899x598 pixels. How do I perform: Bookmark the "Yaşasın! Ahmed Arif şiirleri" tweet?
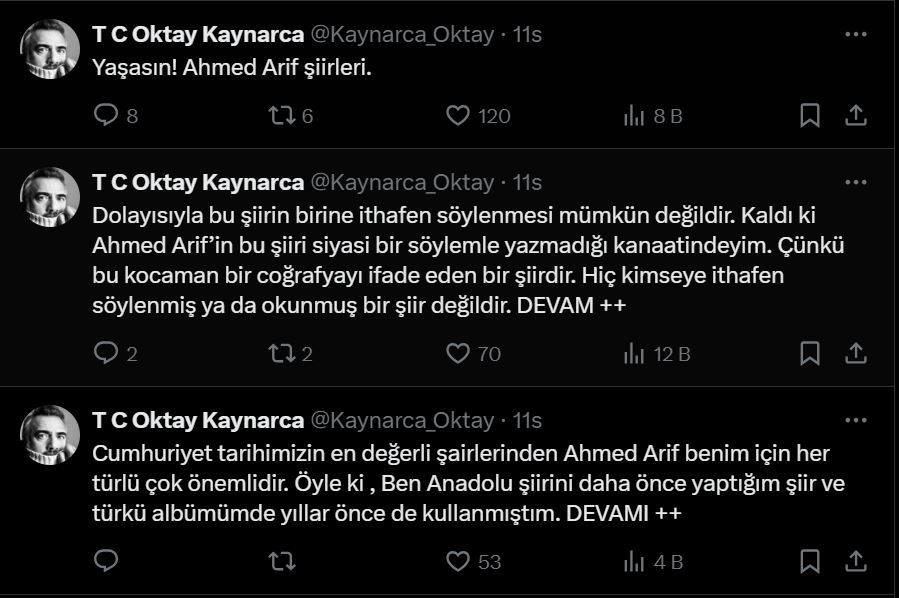click(x=810, y=115)
